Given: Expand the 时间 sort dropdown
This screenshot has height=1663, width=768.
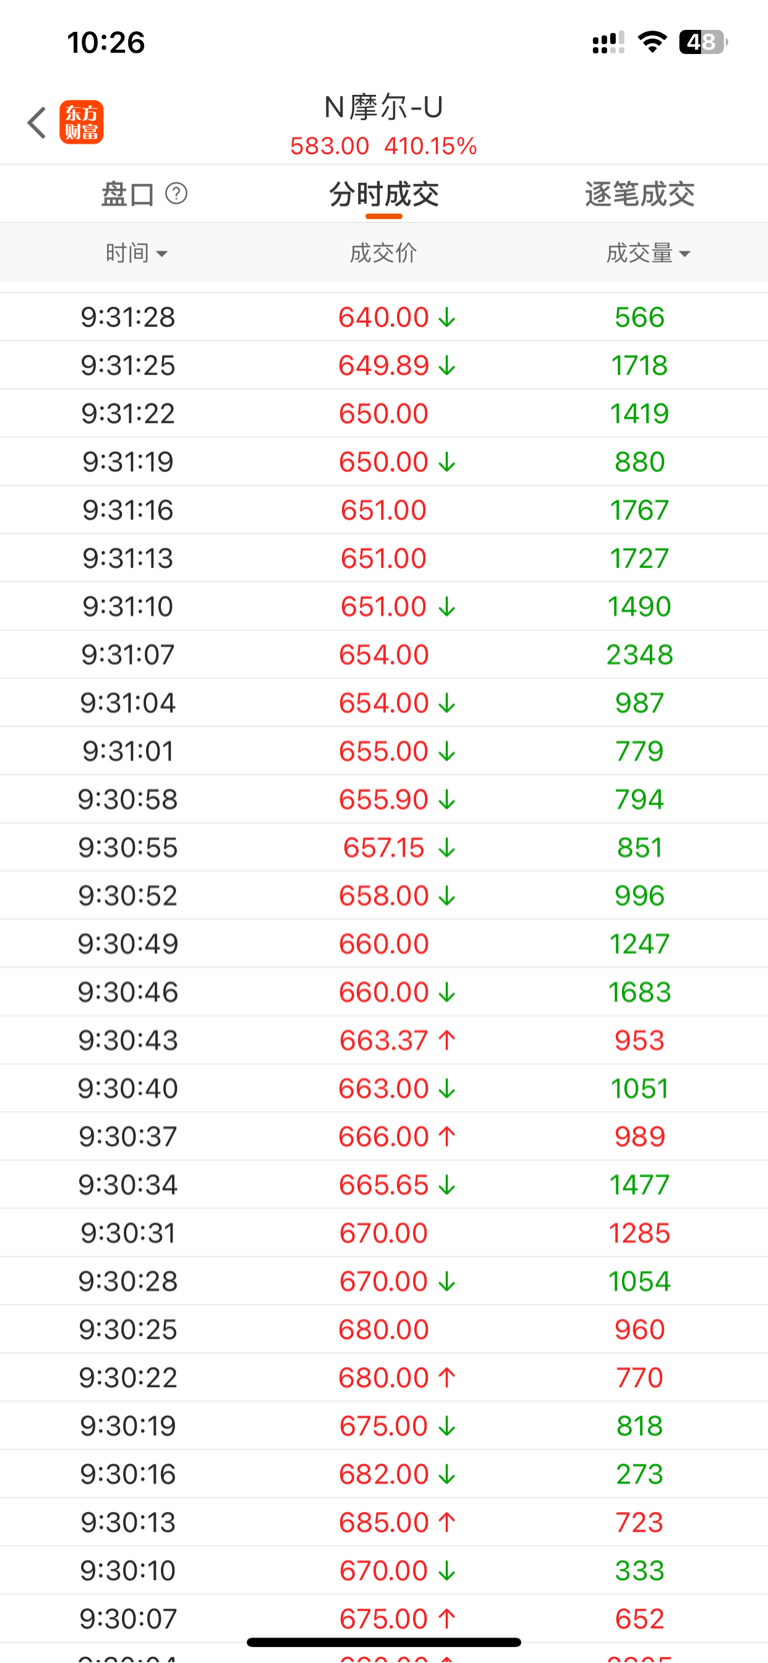Looking at the screenshot, I should click(137, 253).
